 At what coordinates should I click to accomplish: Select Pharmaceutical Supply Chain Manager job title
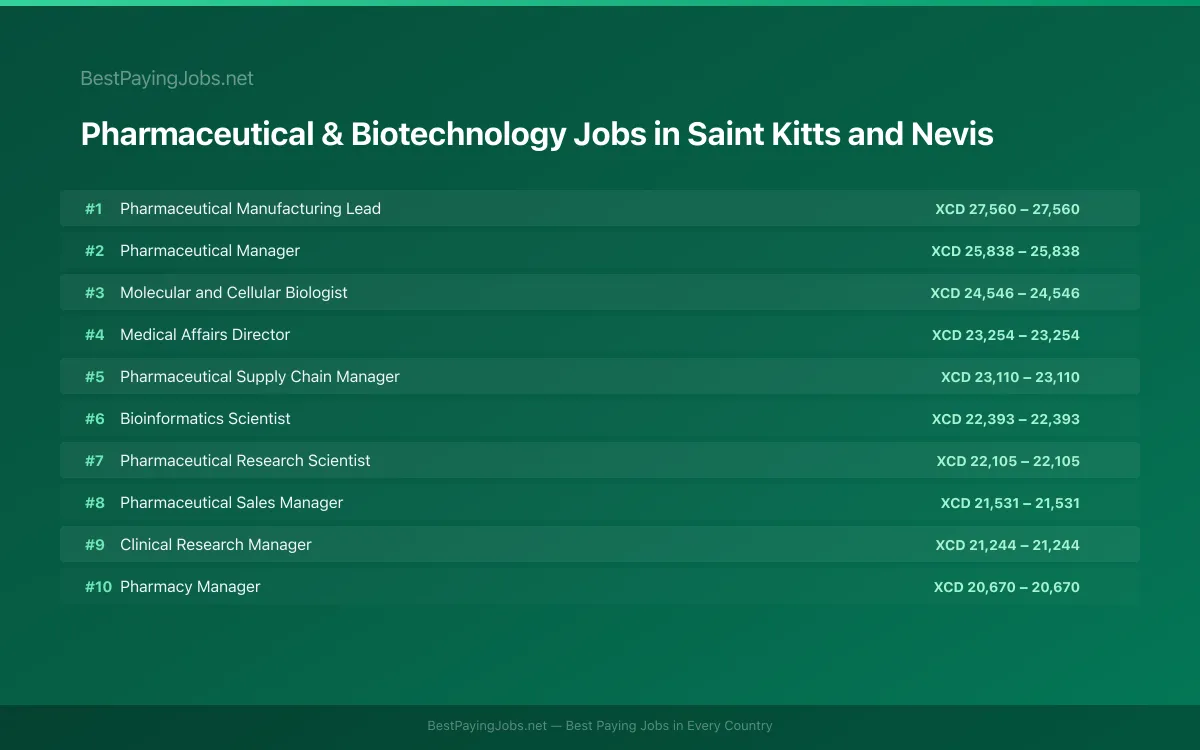260,377
